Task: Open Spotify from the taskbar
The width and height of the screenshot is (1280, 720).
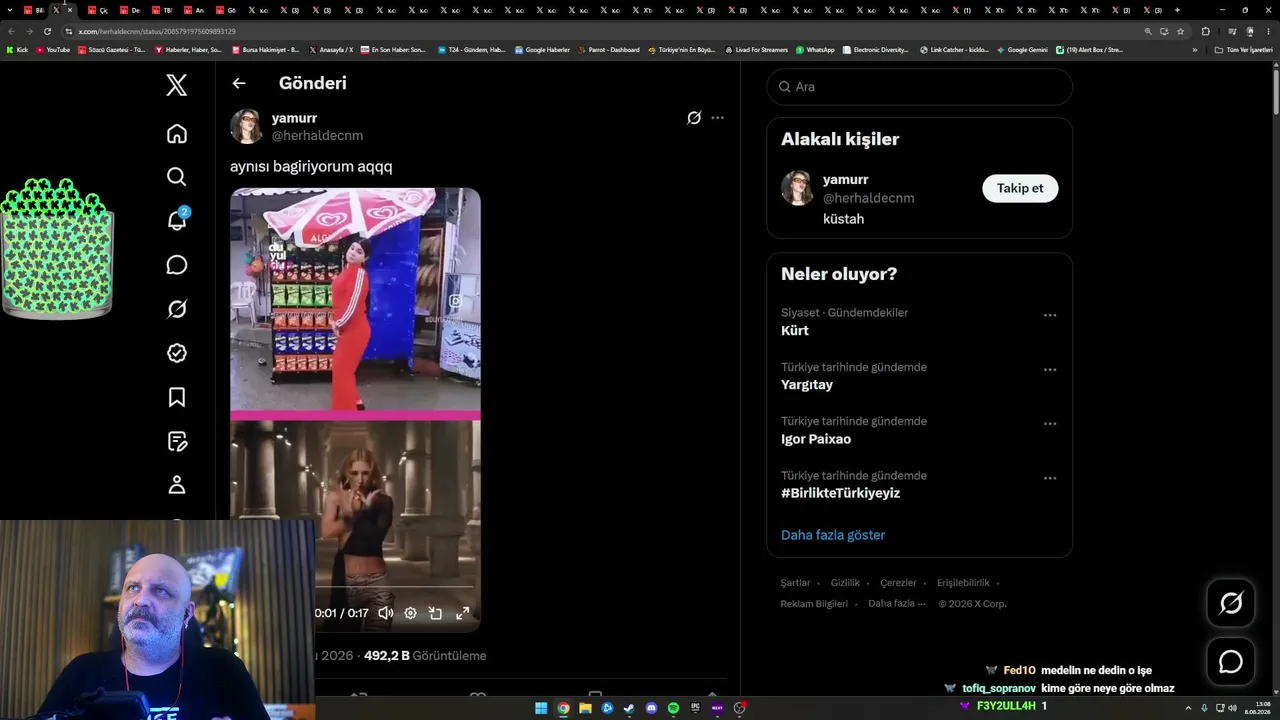Action: [x=673, y=708]
